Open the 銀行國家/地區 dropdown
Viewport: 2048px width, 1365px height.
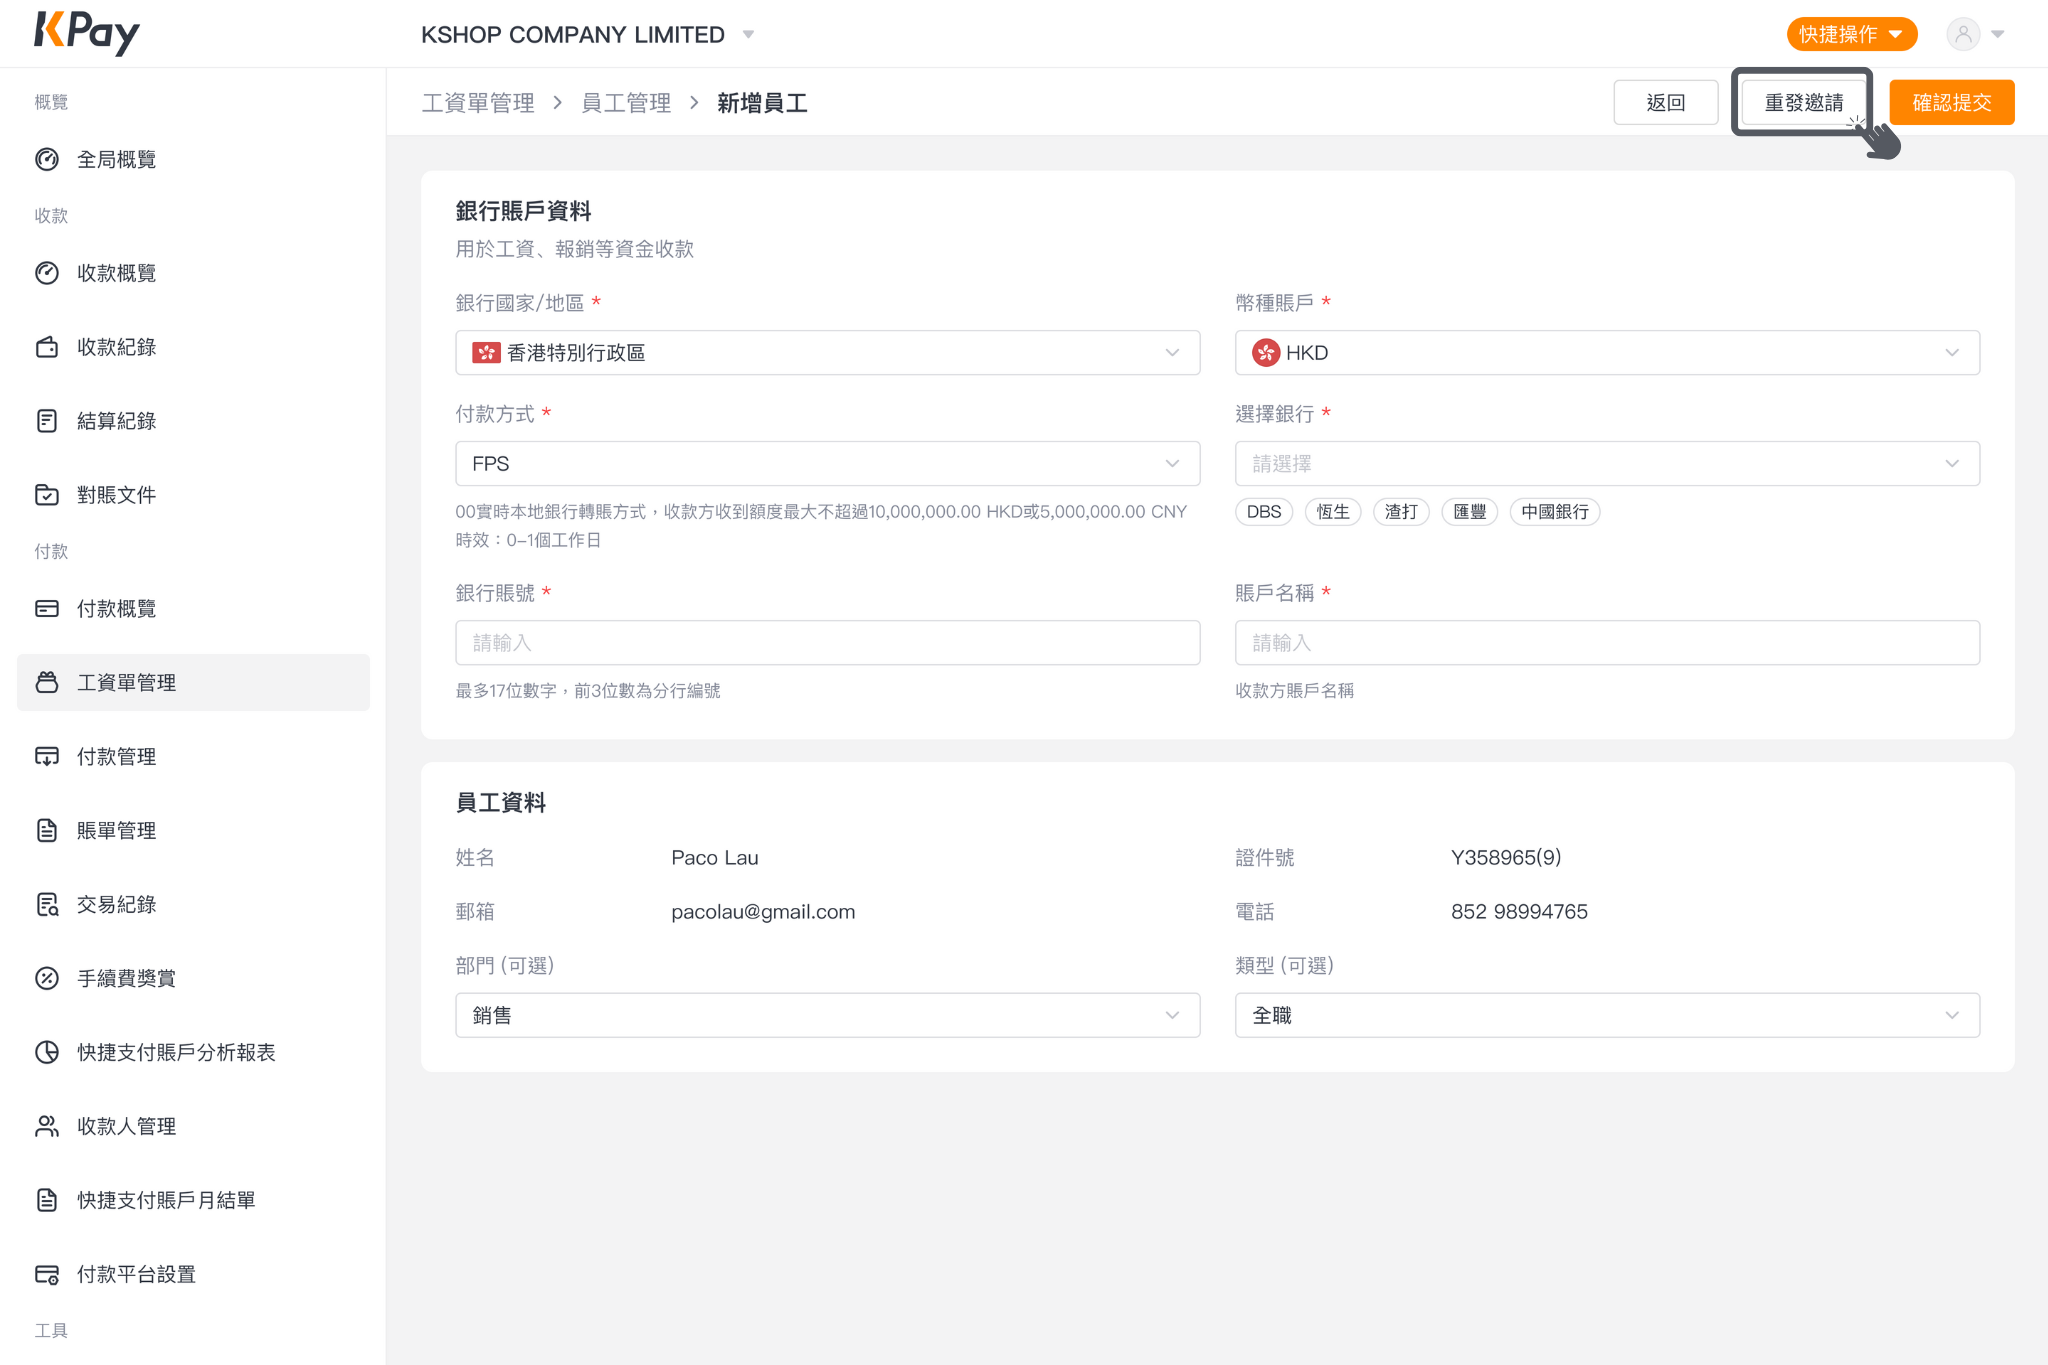coord(827,353)
